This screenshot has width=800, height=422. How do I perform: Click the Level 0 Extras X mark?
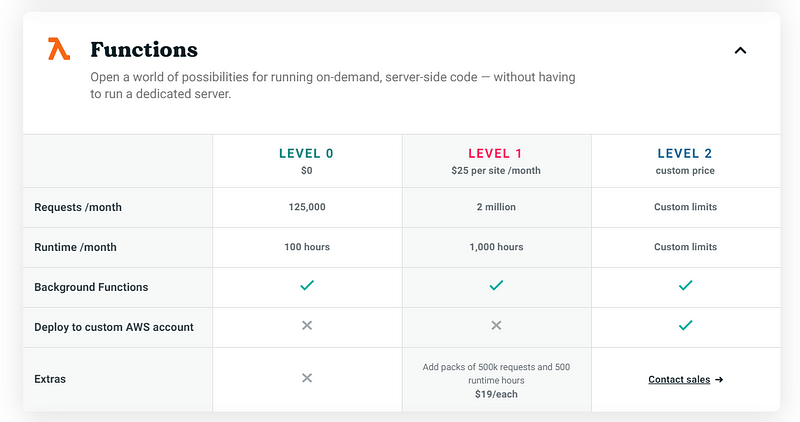307,378
